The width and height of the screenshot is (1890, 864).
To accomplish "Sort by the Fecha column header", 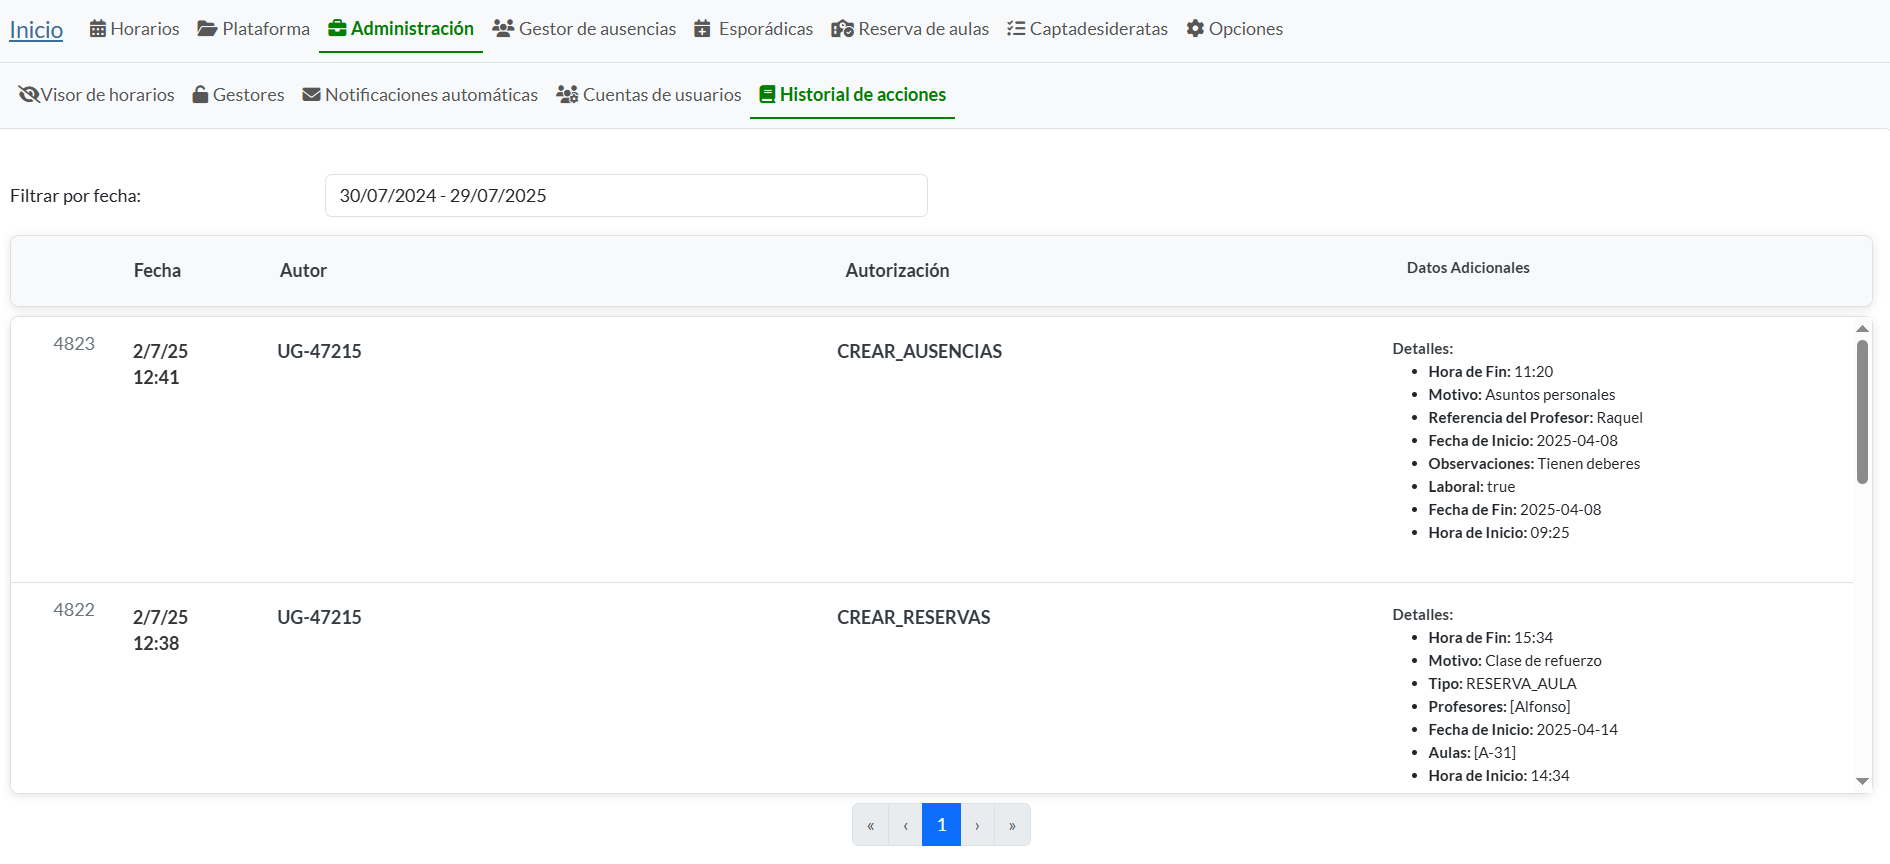I will tap(157, 271).
